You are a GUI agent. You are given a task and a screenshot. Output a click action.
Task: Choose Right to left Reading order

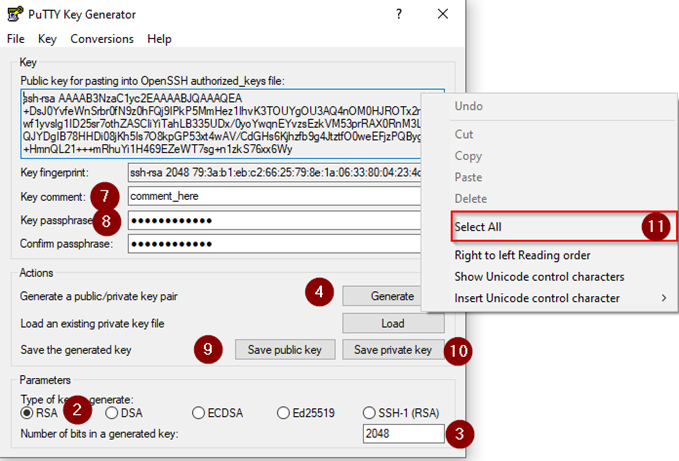549,255
